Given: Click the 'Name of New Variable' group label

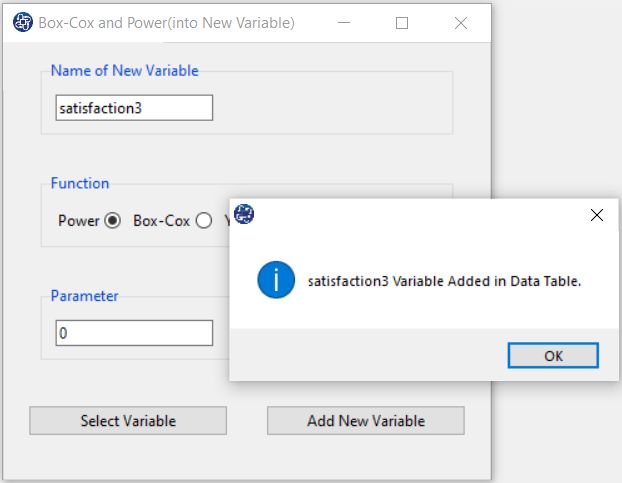Looking at the screenshot, I should pos(124,71).
